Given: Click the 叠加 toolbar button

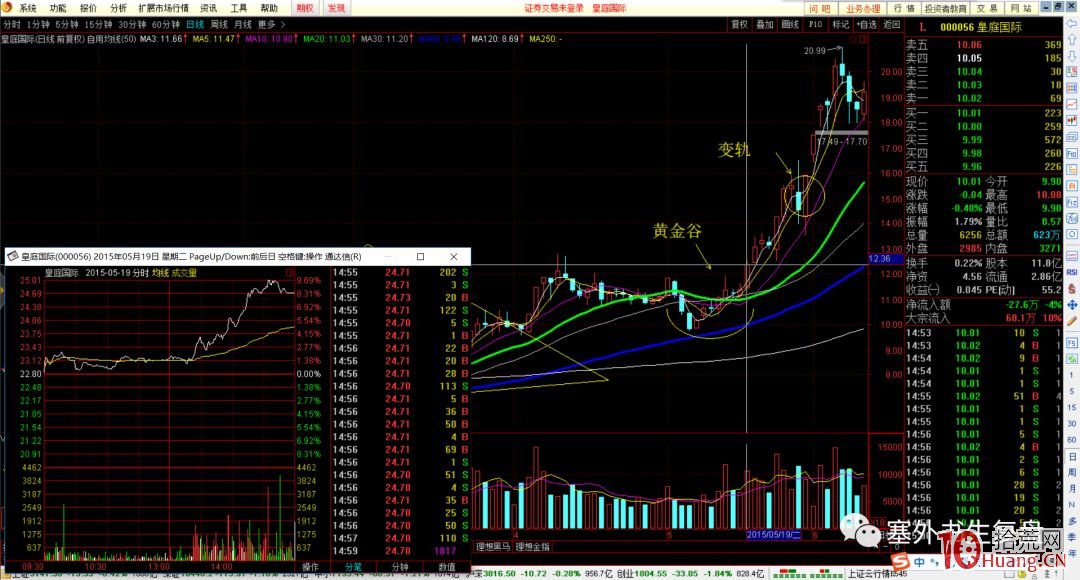Looking at the screenshot, I should [765, 24].
